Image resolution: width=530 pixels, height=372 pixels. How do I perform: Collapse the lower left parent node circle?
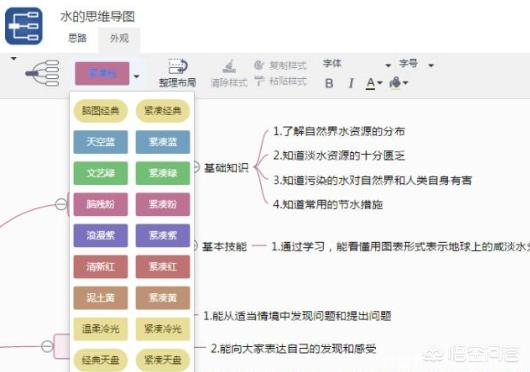47,346
